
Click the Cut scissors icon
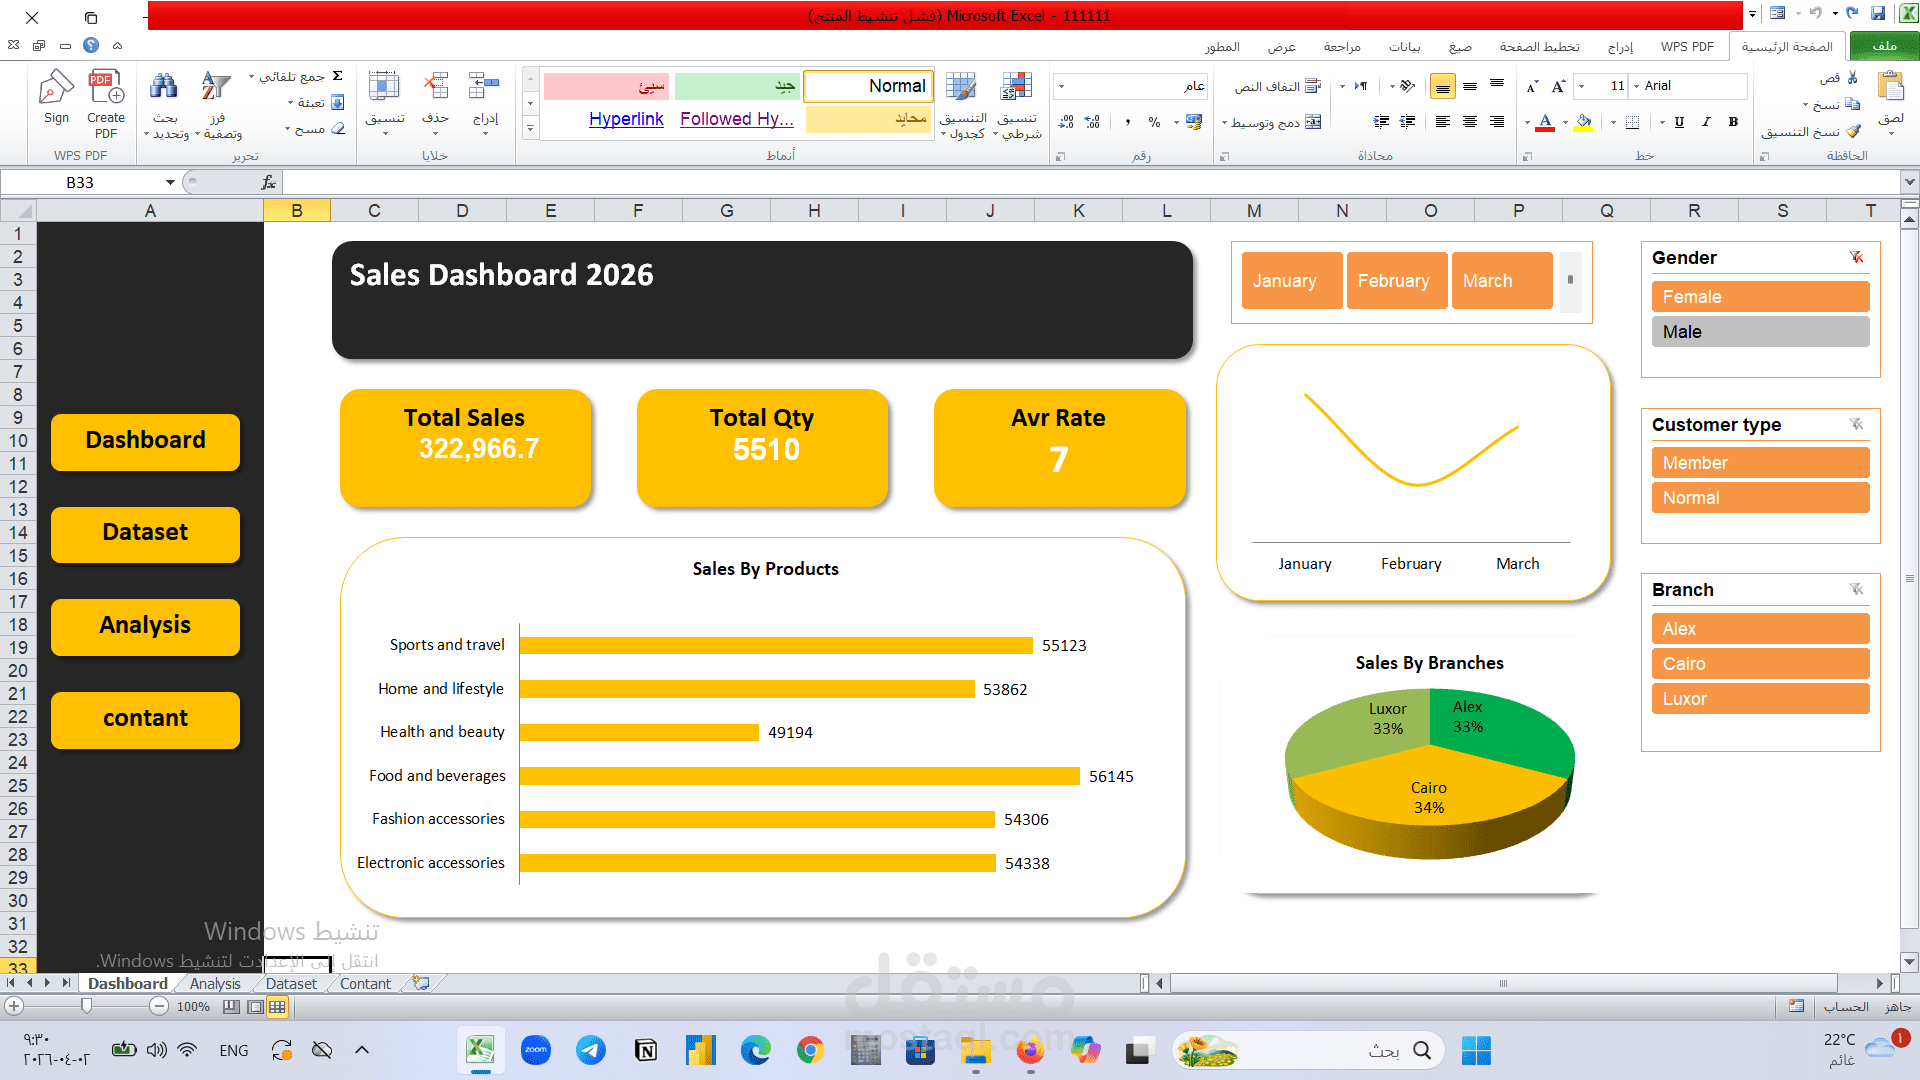(1852, 78)
